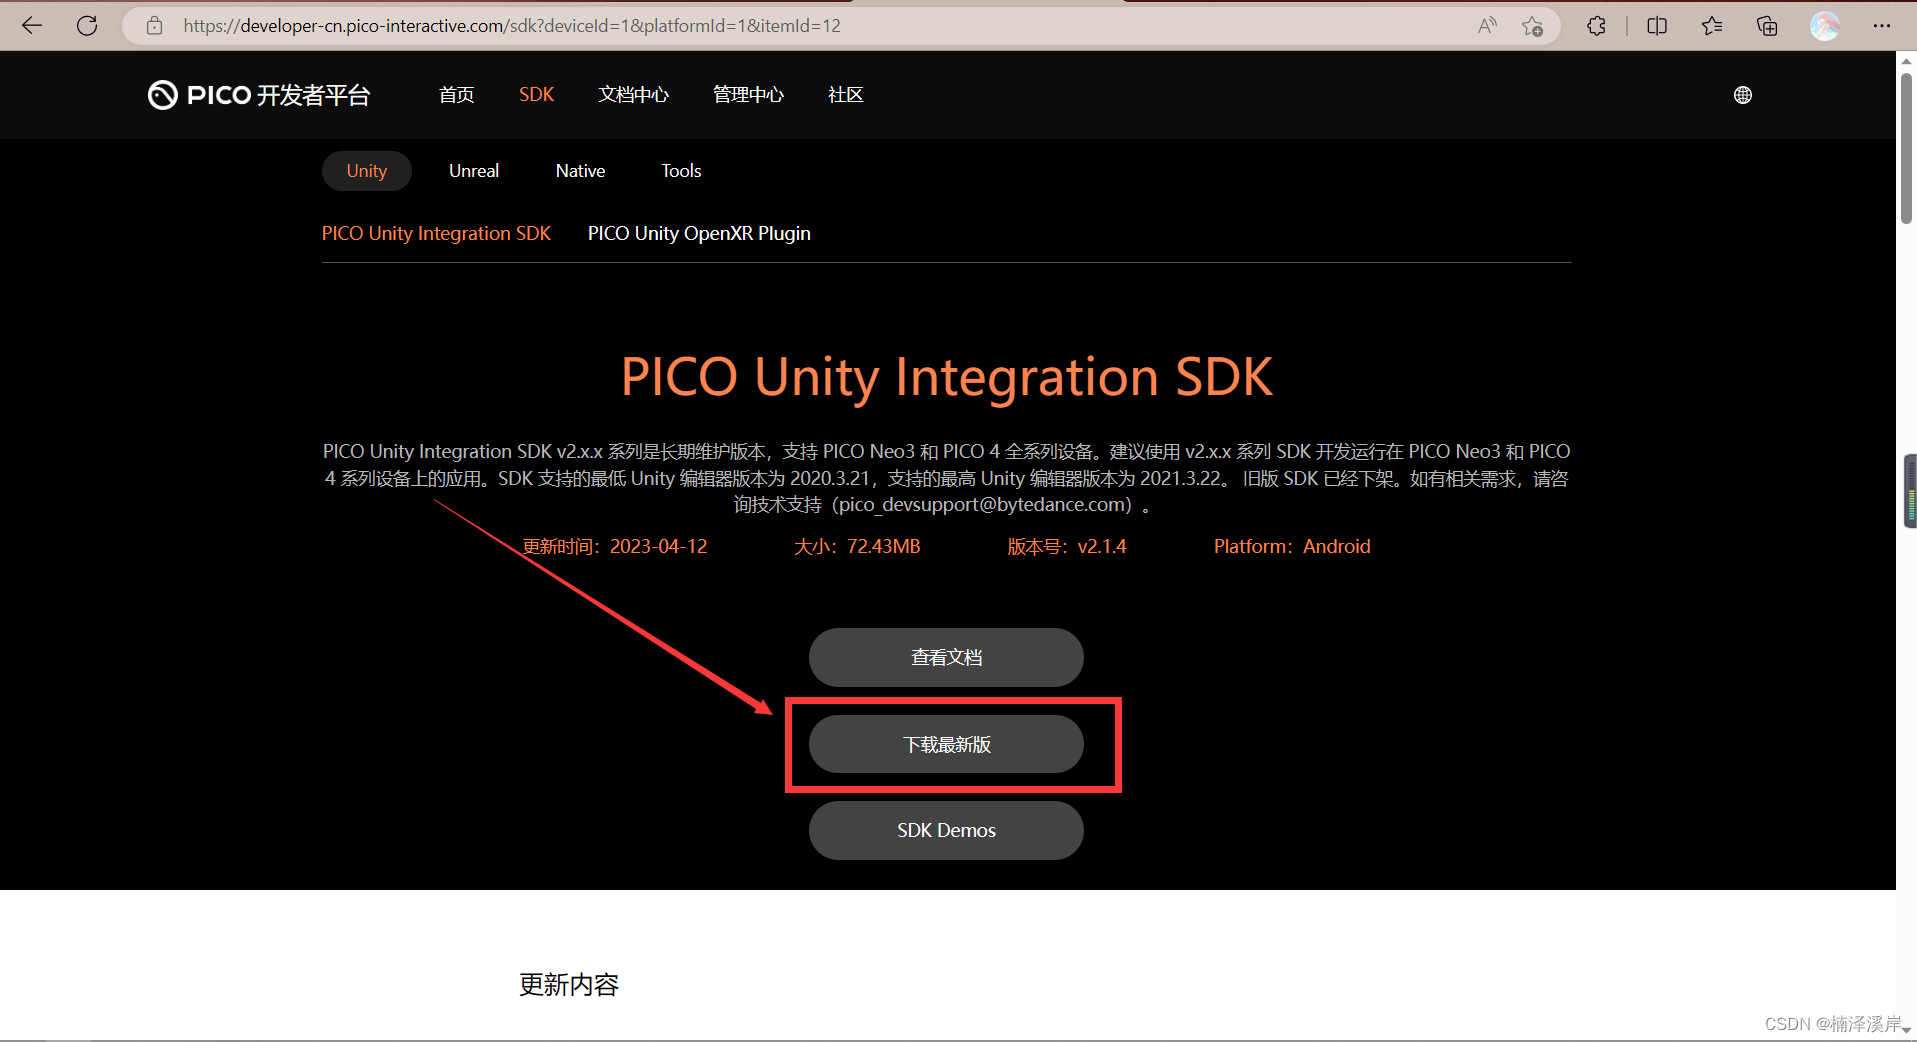Open the browser extensions puzzle icon
Image resolution: width=1917 pixels, height=1042 pixels.
(x=1596, y=26)
